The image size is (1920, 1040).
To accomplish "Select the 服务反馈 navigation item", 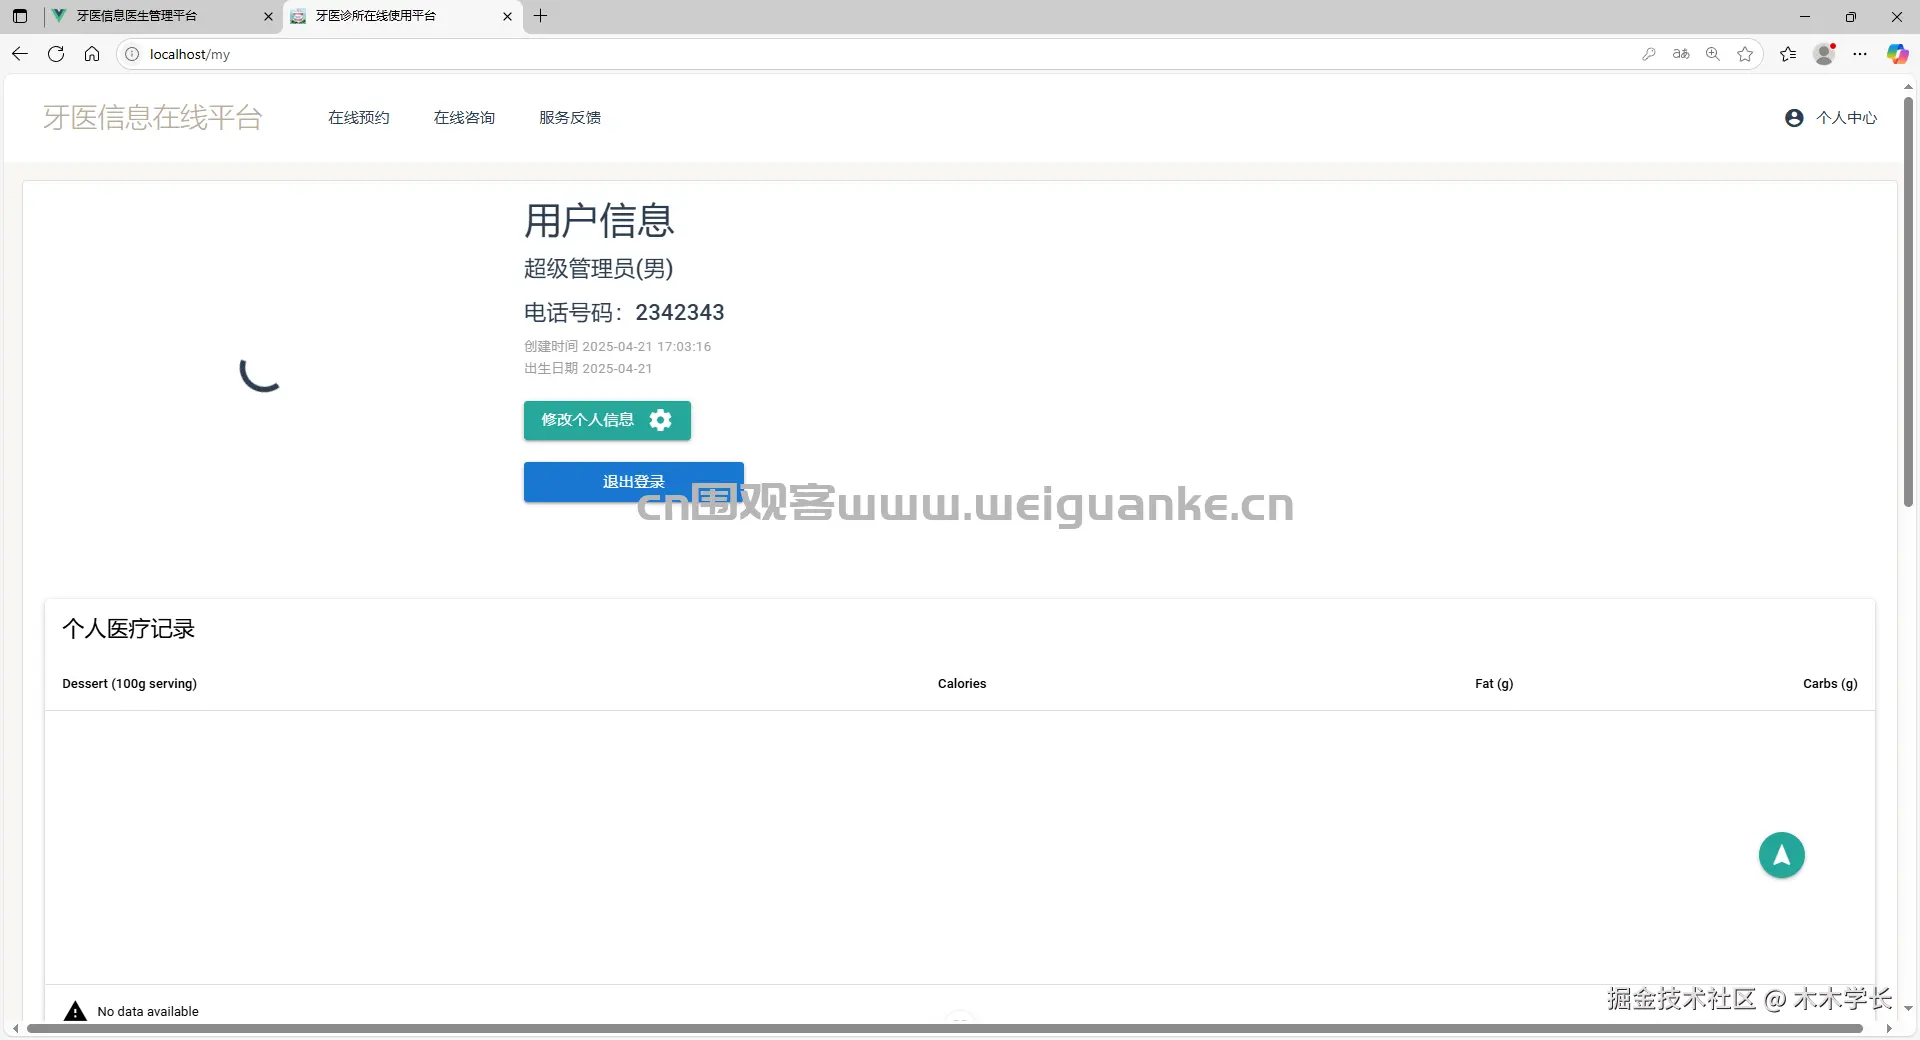I will 569,117.
